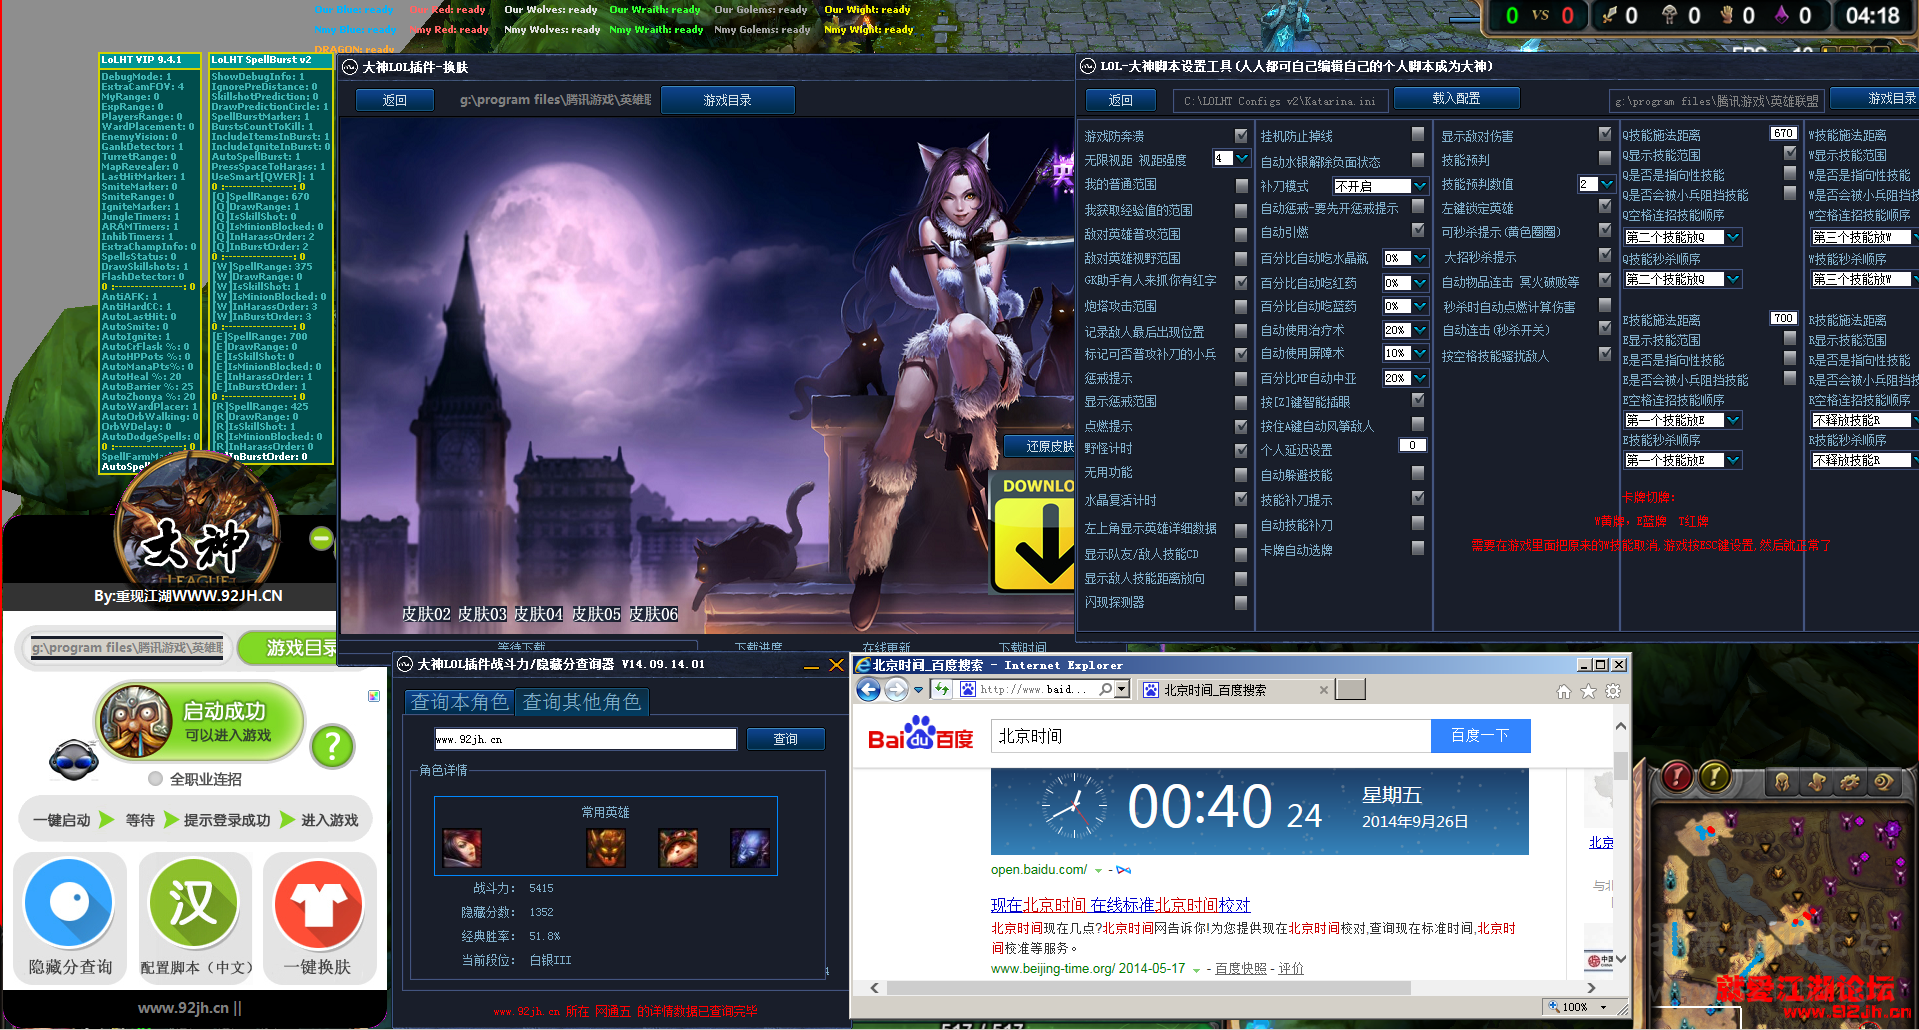
Task: Toggle 挂机防止掉线 checkbox
Action: (x=1418, y=134)
